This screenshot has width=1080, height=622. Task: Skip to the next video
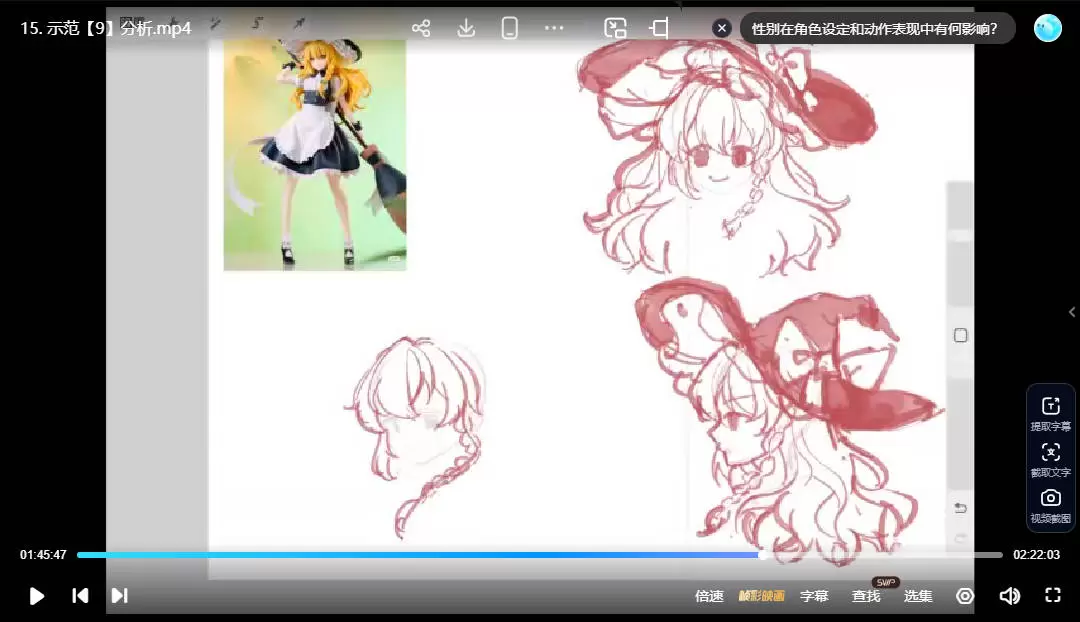tap(119, 596)
